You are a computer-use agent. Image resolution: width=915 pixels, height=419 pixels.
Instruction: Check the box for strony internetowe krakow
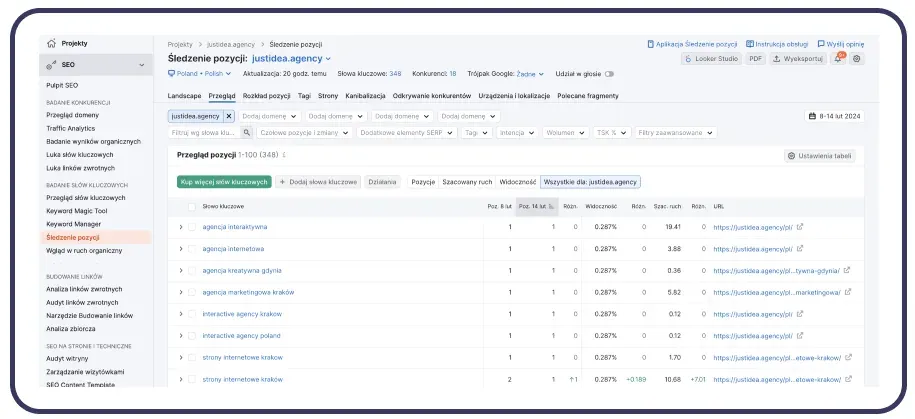click(x=191, y=358)
